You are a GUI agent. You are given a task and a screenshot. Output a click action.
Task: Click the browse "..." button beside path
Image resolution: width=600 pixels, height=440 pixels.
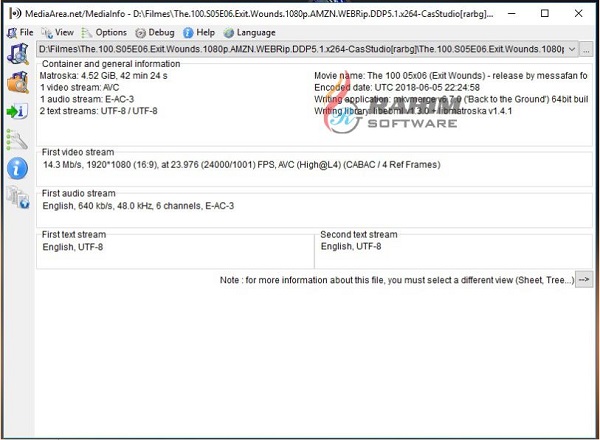tap(586, 50)
